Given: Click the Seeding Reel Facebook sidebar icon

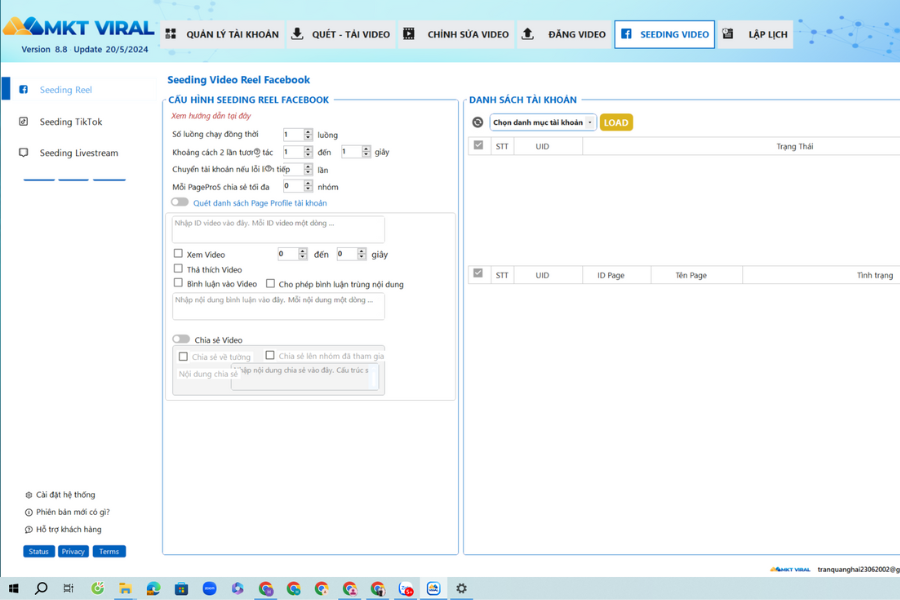Looking at the screenshot, I should (24, 90).
